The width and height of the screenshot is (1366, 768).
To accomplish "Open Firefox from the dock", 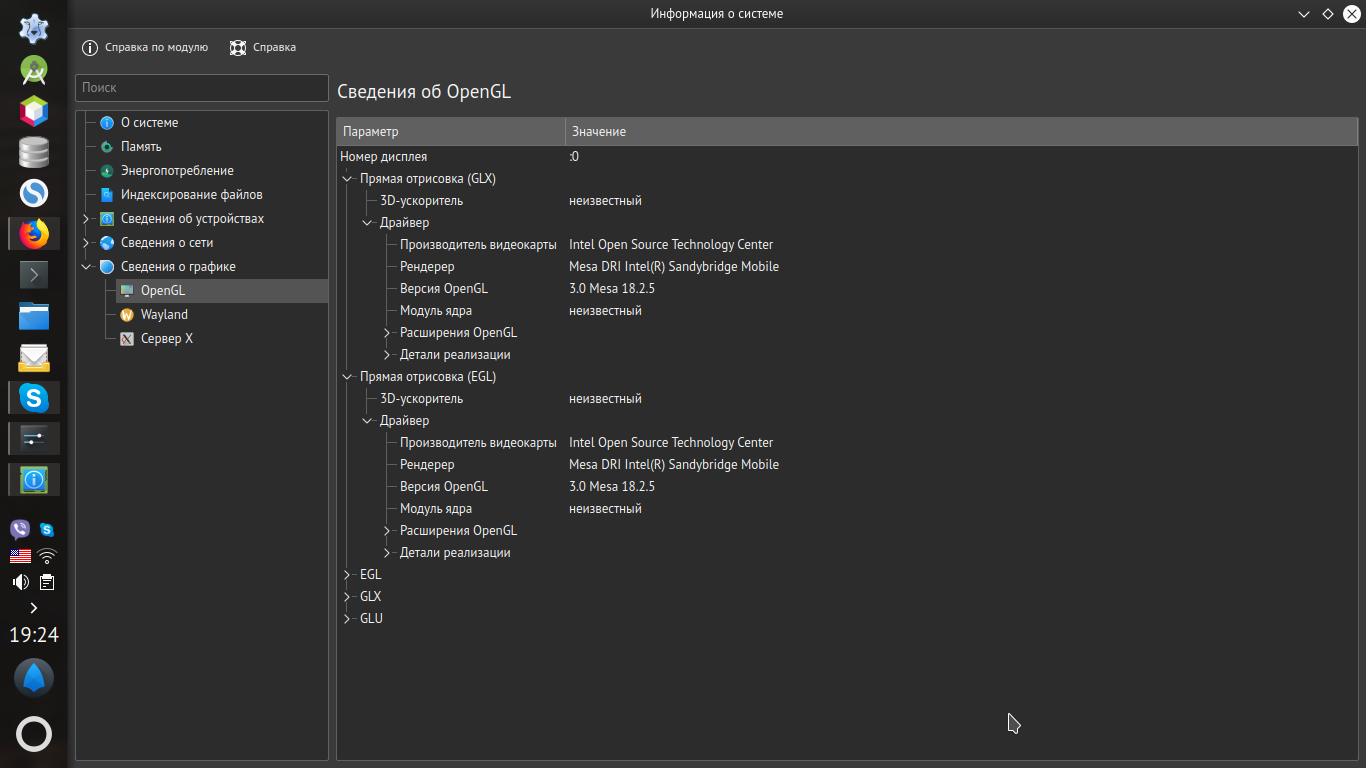I will (x=34, y=234).
